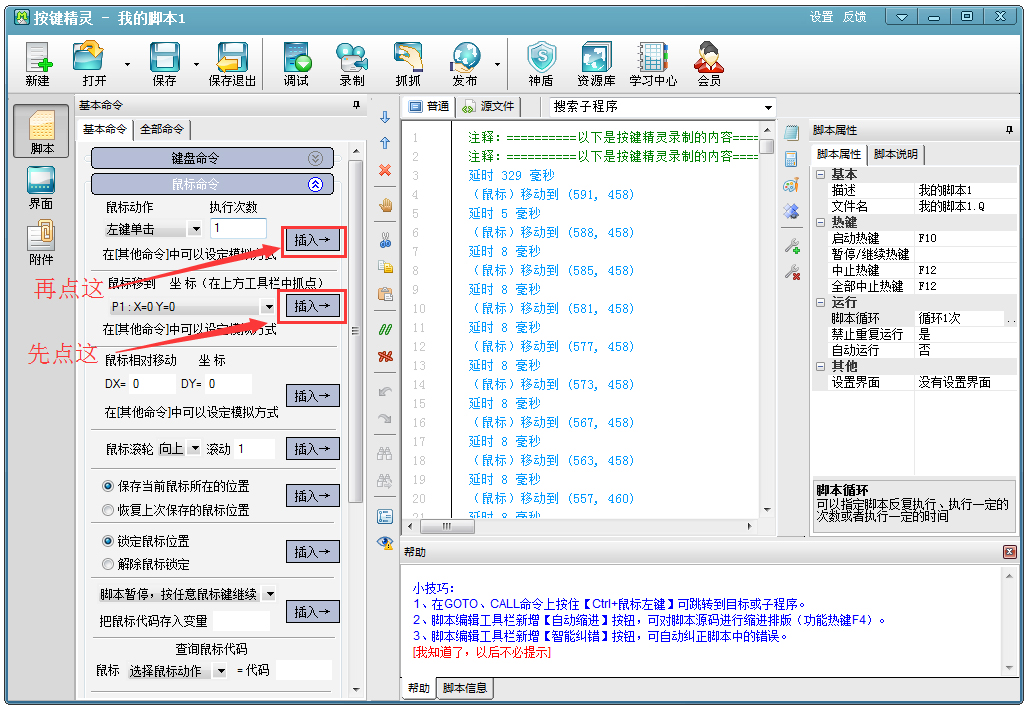Click the 发布 publish icon
Viewport: 1028px width, 708px height.
click(x=465, y=64)
